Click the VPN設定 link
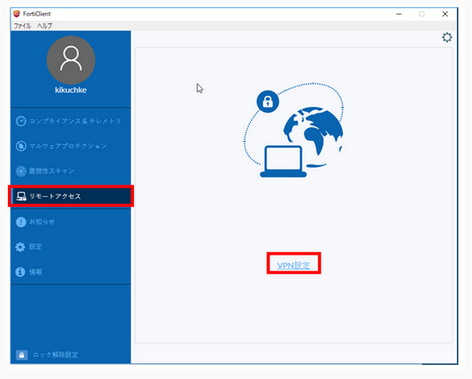The image size is (472, 379). (293, 265)
